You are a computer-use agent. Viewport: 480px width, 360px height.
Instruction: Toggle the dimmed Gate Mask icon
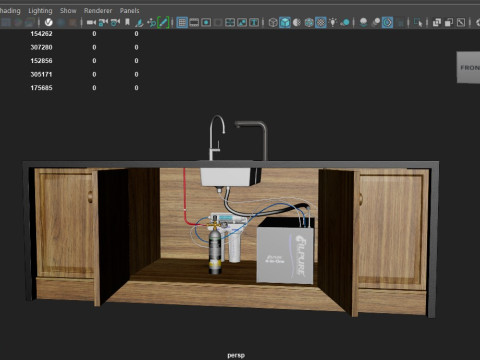[x=218, y=22]
